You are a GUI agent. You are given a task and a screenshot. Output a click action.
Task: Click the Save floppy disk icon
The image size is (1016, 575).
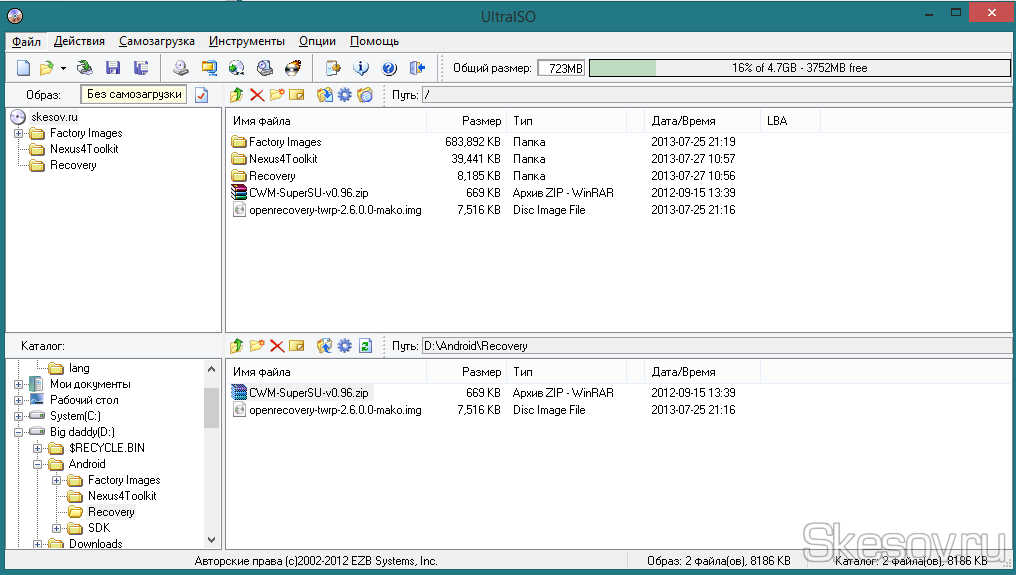point(113,68)
